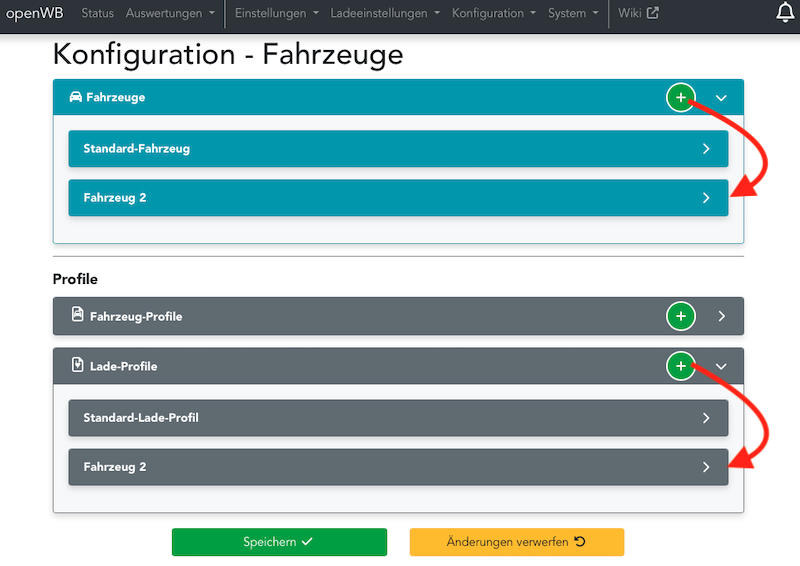The image size is (800, 566).
Task: Click the notification bell icon
Action: click(x=785, y=13)
